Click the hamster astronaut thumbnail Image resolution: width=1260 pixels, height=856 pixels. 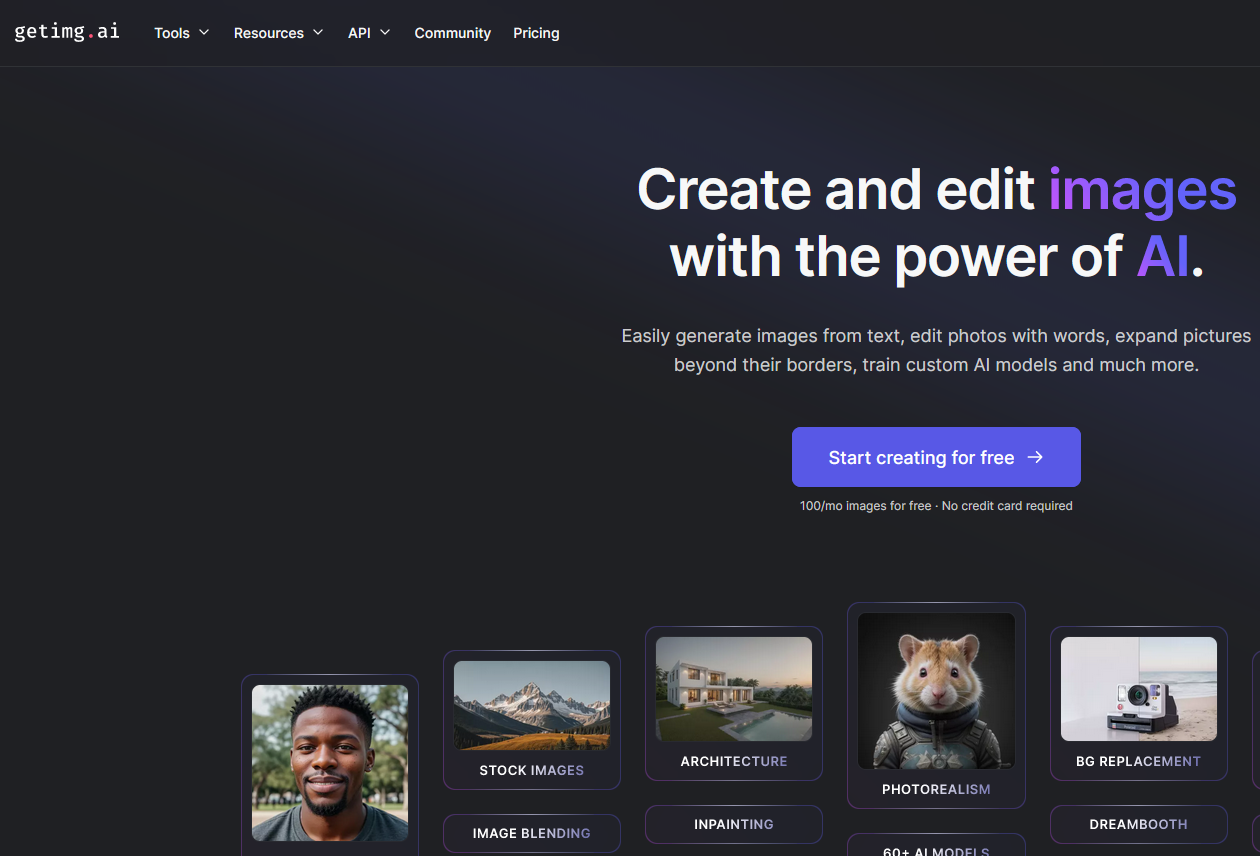tap(935, 691)
